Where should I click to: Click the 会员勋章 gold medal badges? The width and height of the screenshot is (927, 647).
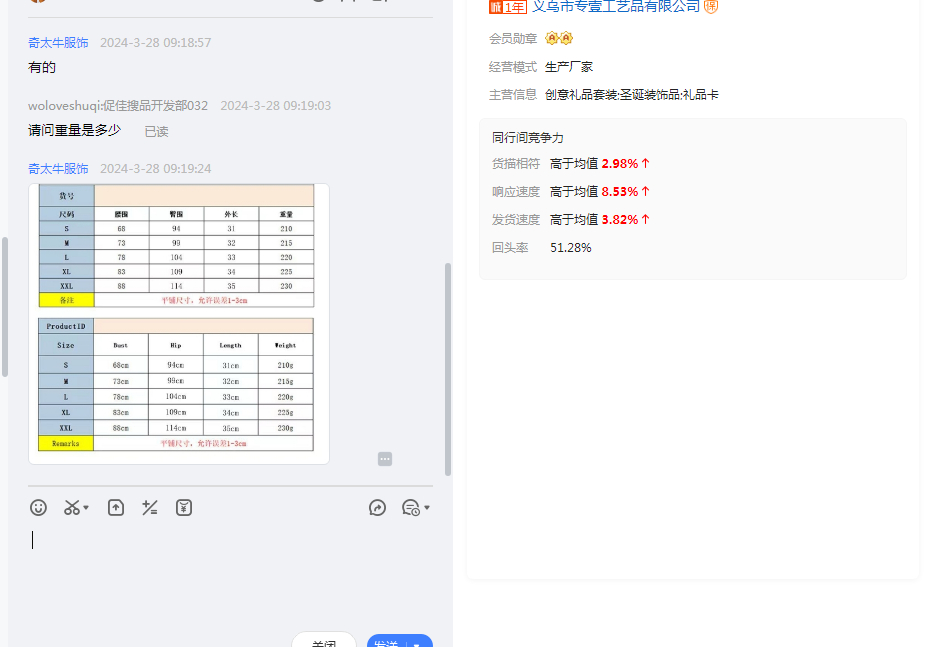[x=559, y=39]
